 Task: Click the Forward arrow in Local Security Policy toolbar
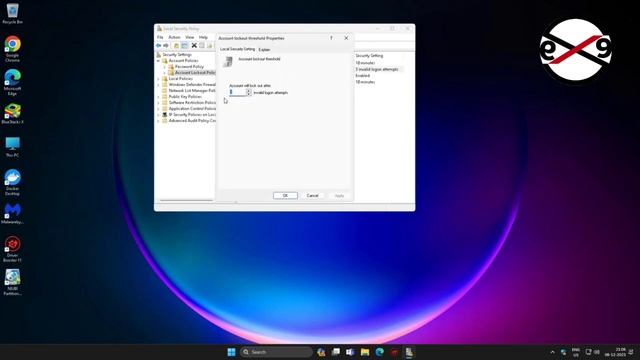click(x=166, y=46)
